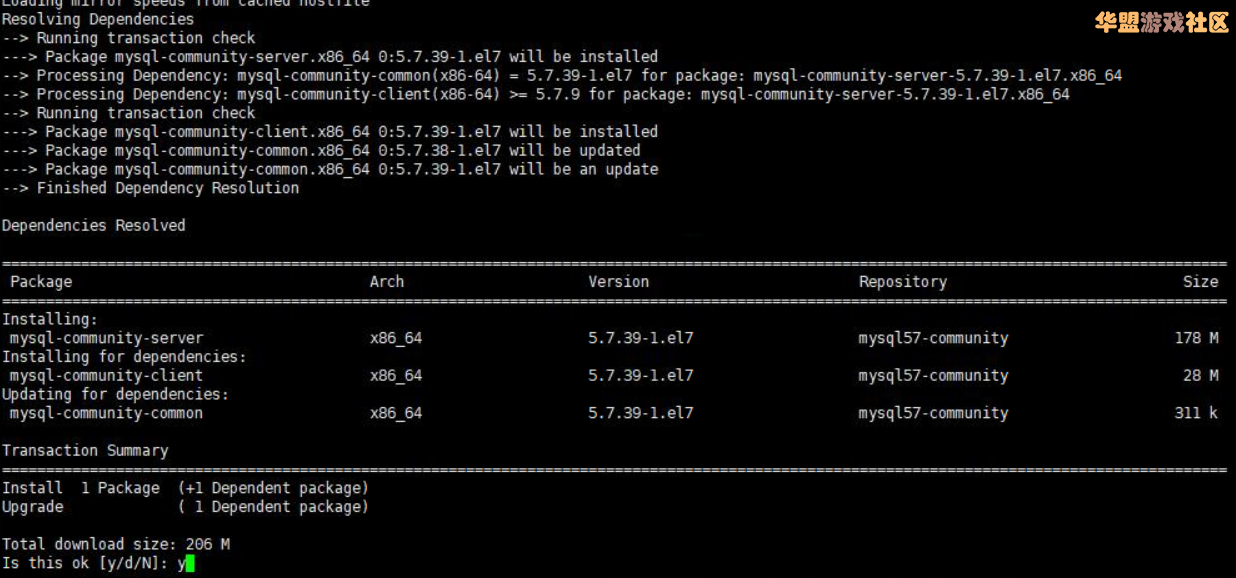The height and width of the screenshot is (578, 1236).
Task: Click the 'Is this ok [y/d/N]:' prompt
Action: click(x=86, y=563)
